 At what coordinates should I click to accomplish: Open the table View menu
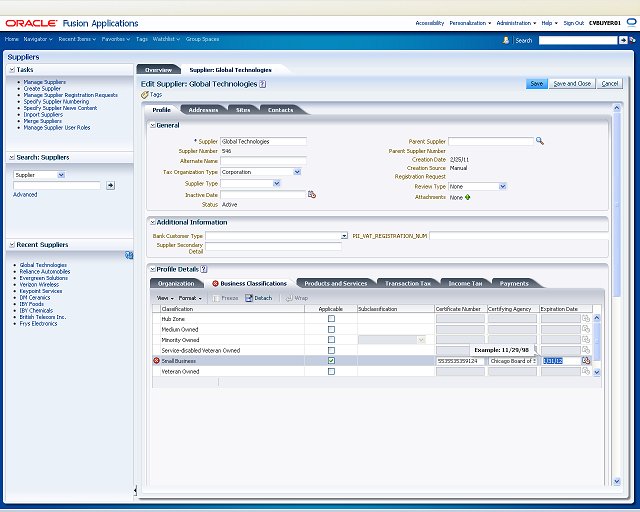[x=165, y=298]
